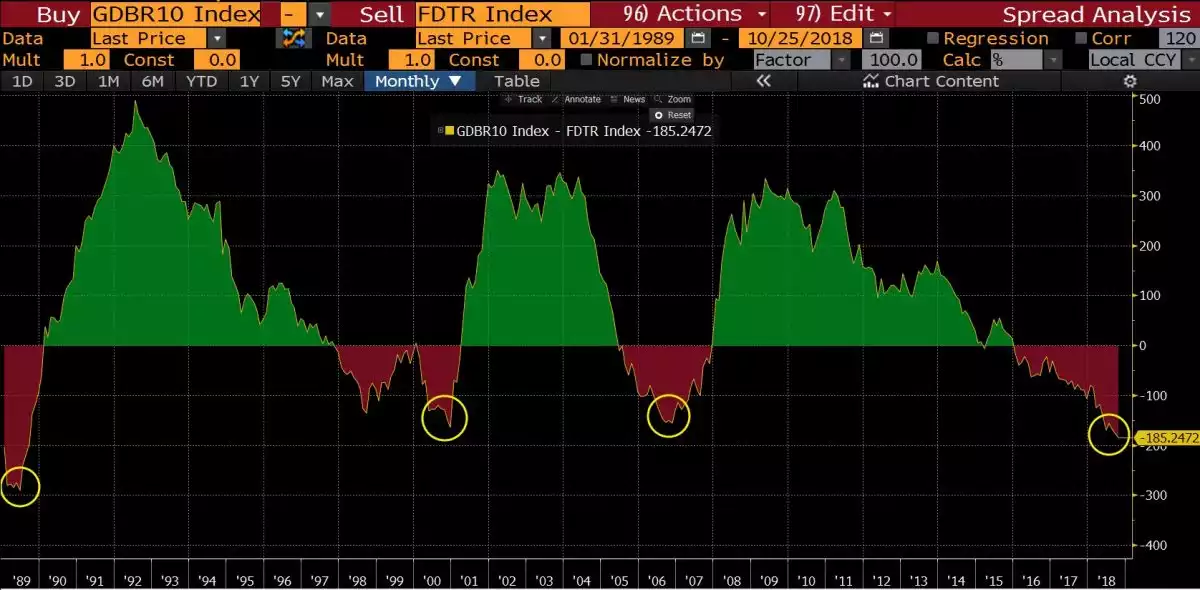The height and width of the screenshot is (590, 1200).
Task: Open the Monthly periodicity dropdown
Action: click(x=419, y=81)
